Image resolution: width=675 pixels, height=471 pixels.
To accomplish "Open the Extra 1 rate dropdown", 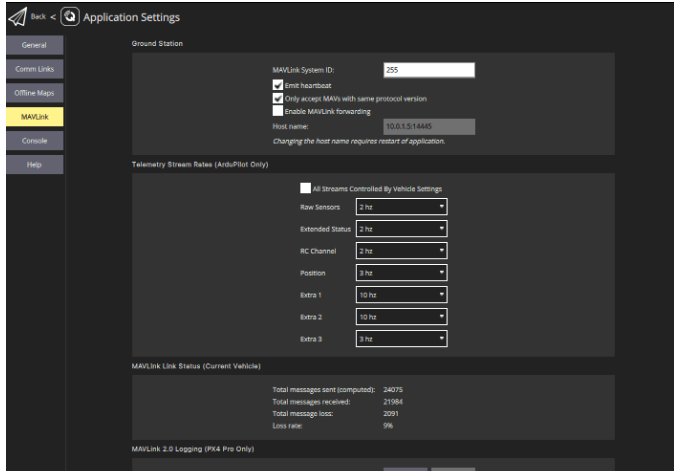I will [x=401, y=295].
